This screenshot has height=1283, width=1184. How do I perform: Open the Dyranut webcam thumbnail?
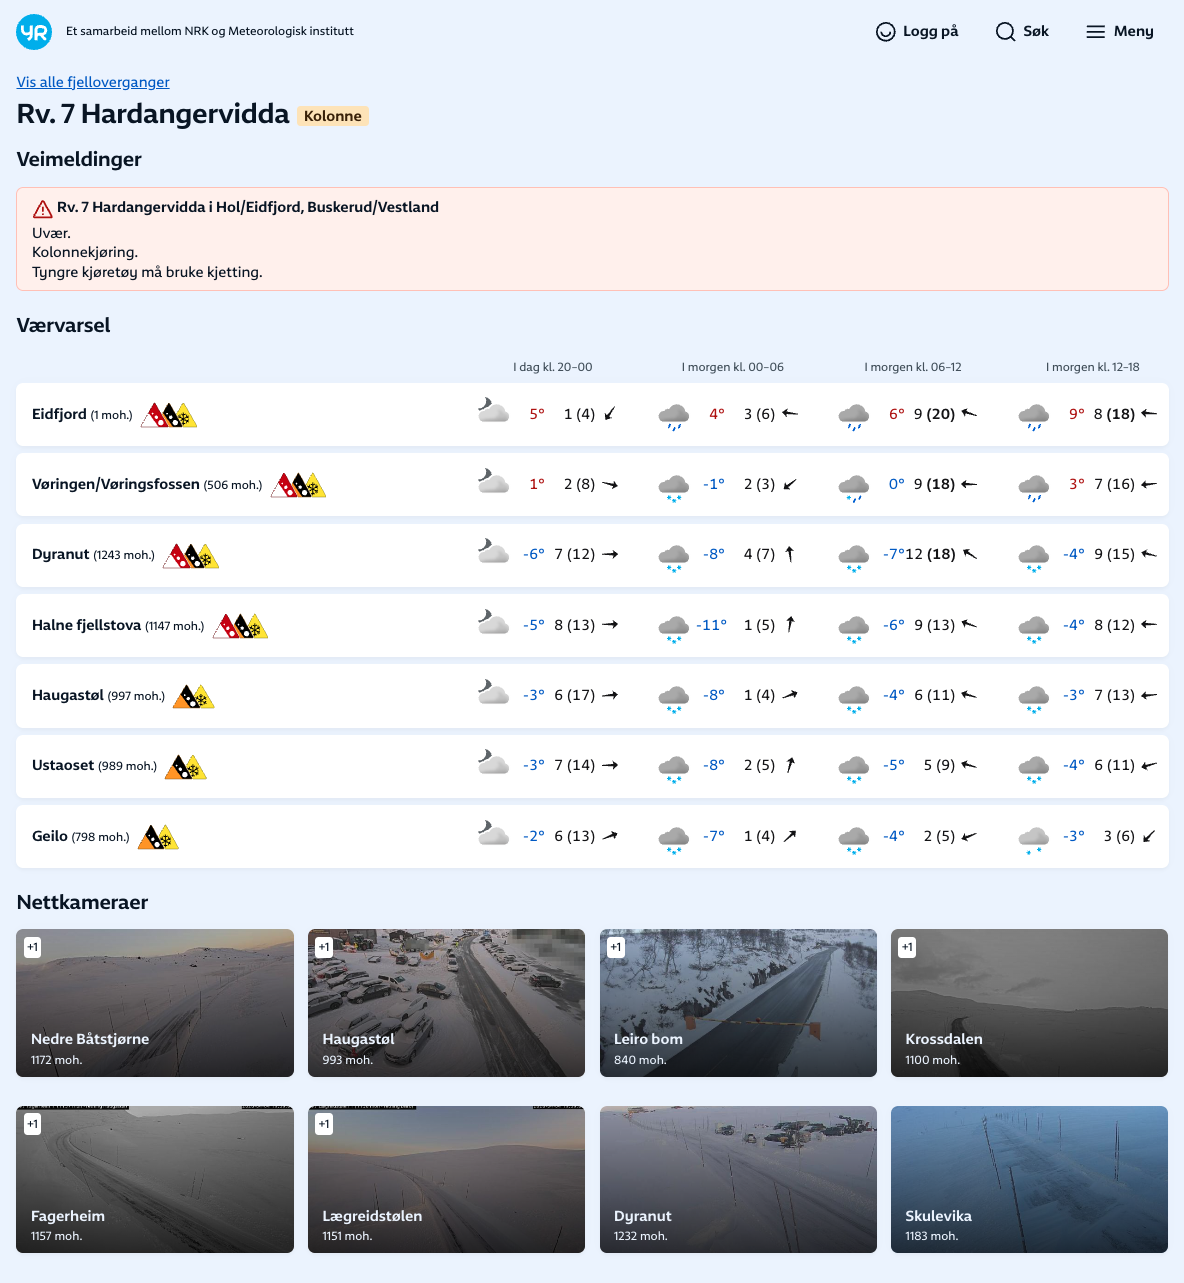tap(738, 1180)
